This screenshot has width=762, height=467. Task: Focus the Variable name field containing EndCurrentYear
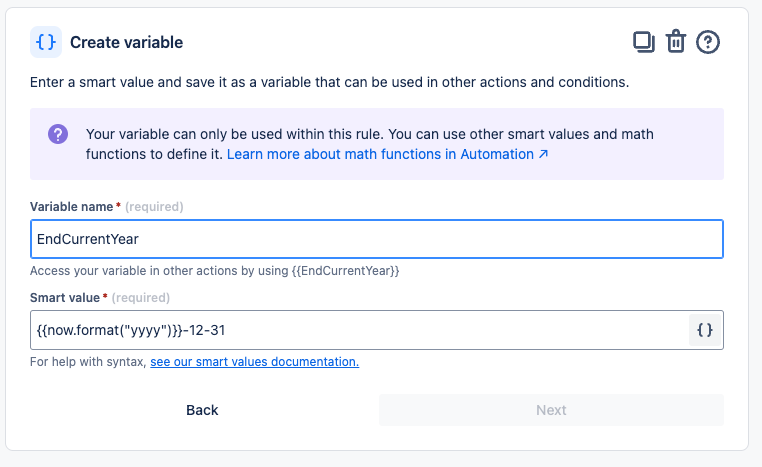pyautogui.click(x=376, y=240)
